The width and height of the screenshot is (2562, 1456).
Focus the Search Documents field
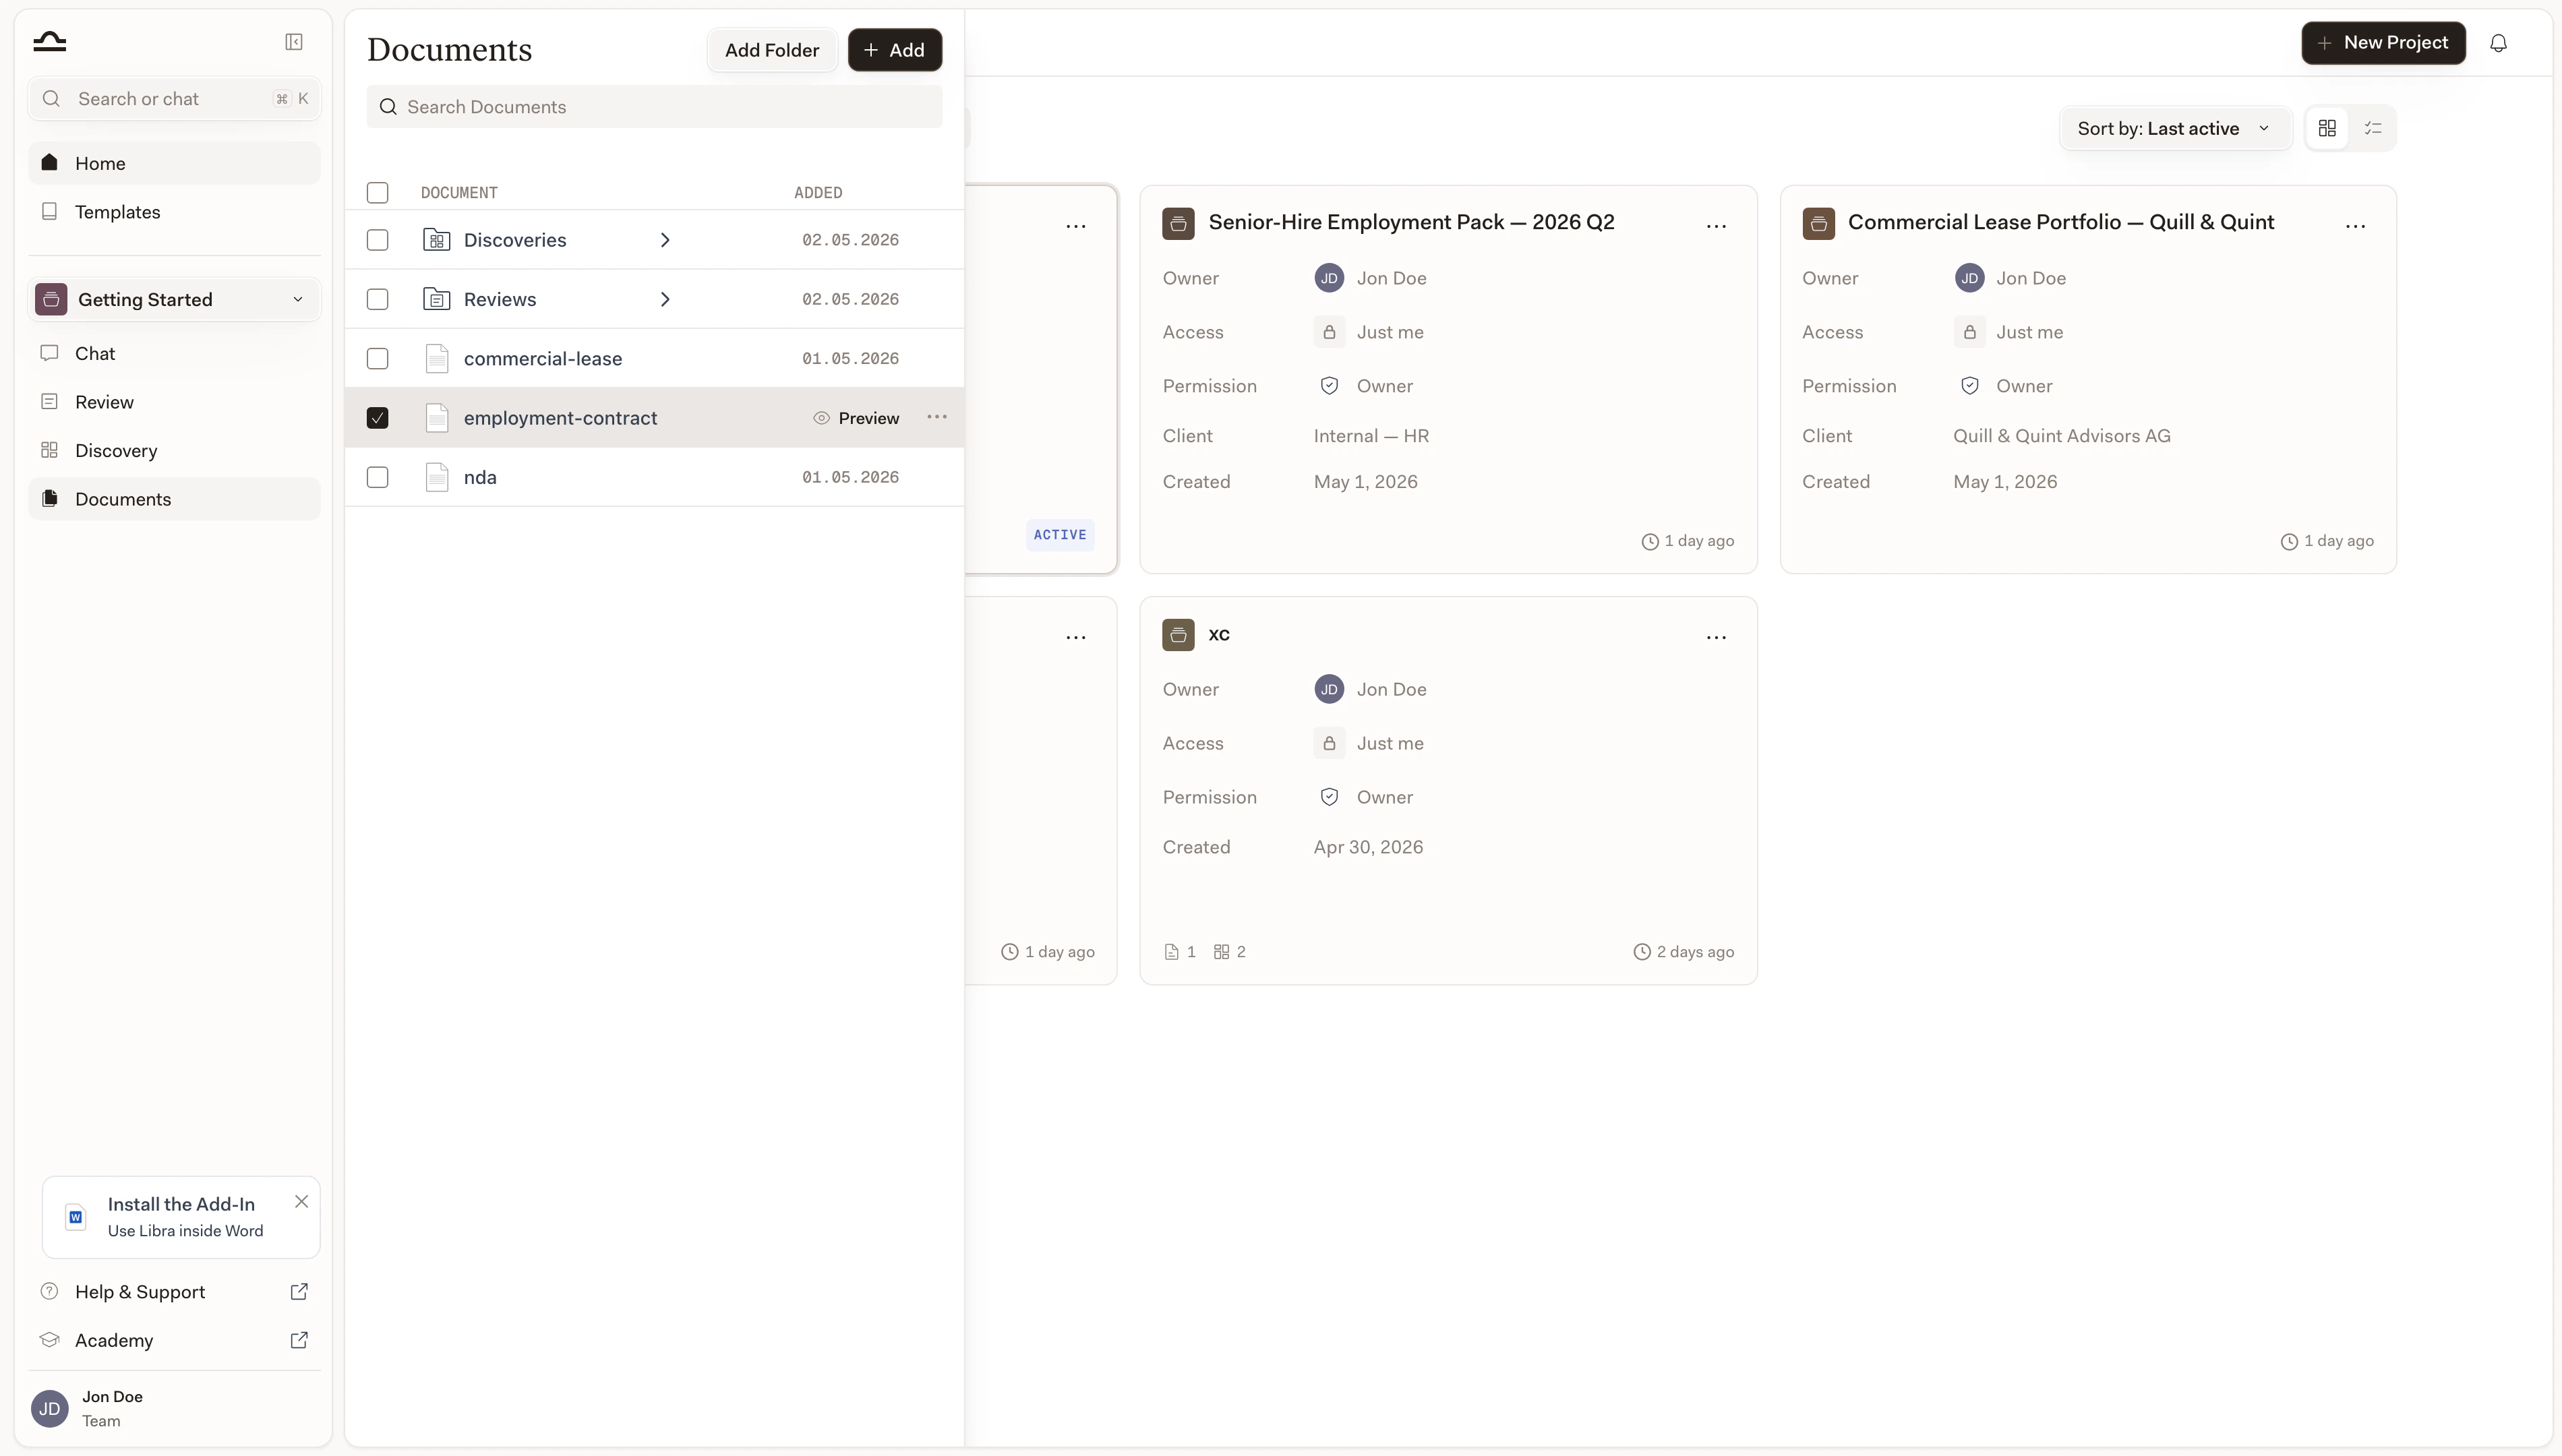pyautogui.click(x=654, y=107)
